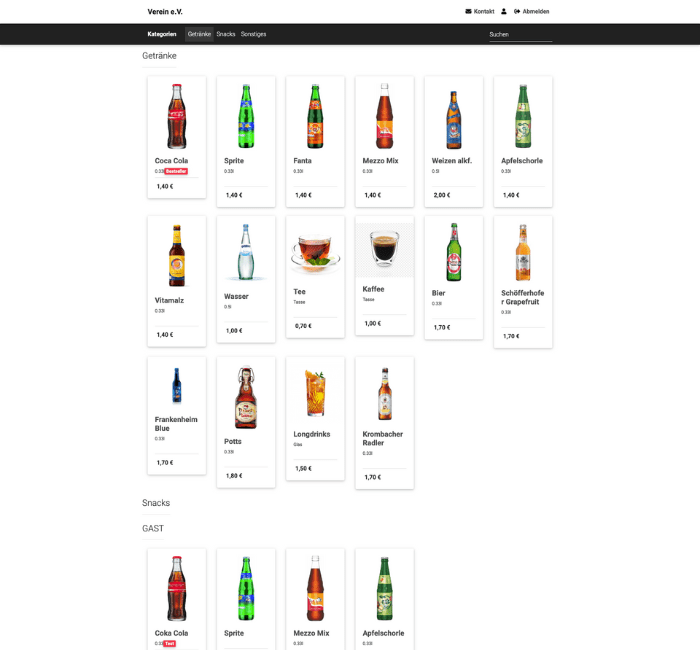700x650 pixels.
Task: Click the Krombacher Radler product name
Action: click(x=383, y=438)
